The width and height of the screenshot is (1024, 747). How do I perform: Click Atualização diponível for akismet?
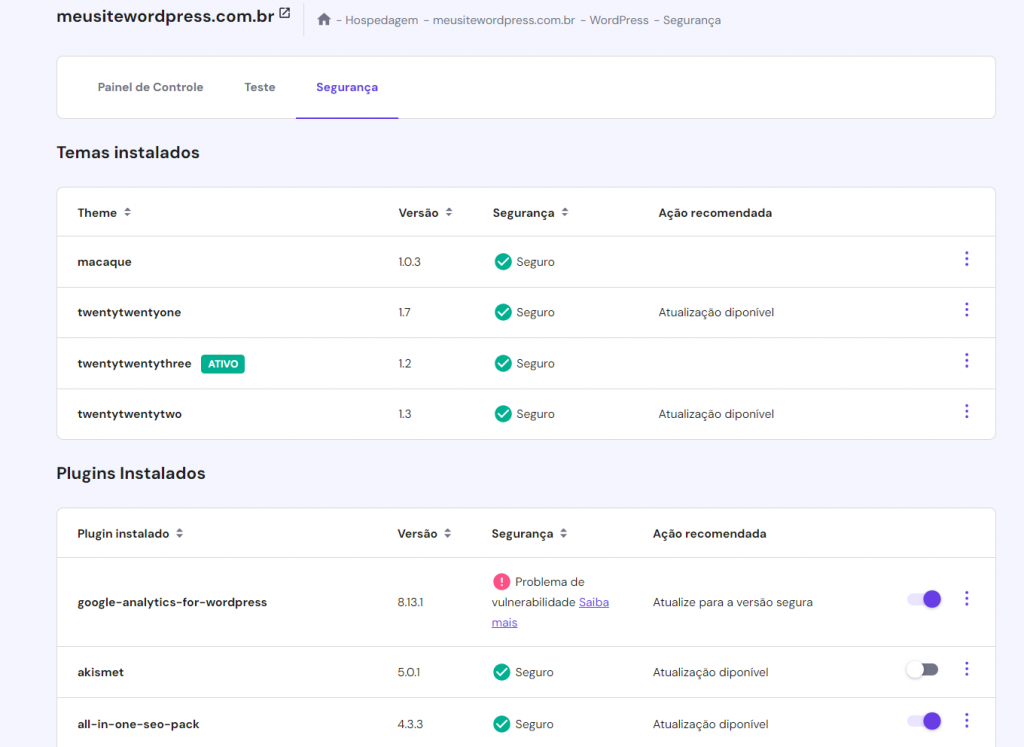tap(711, 672)
